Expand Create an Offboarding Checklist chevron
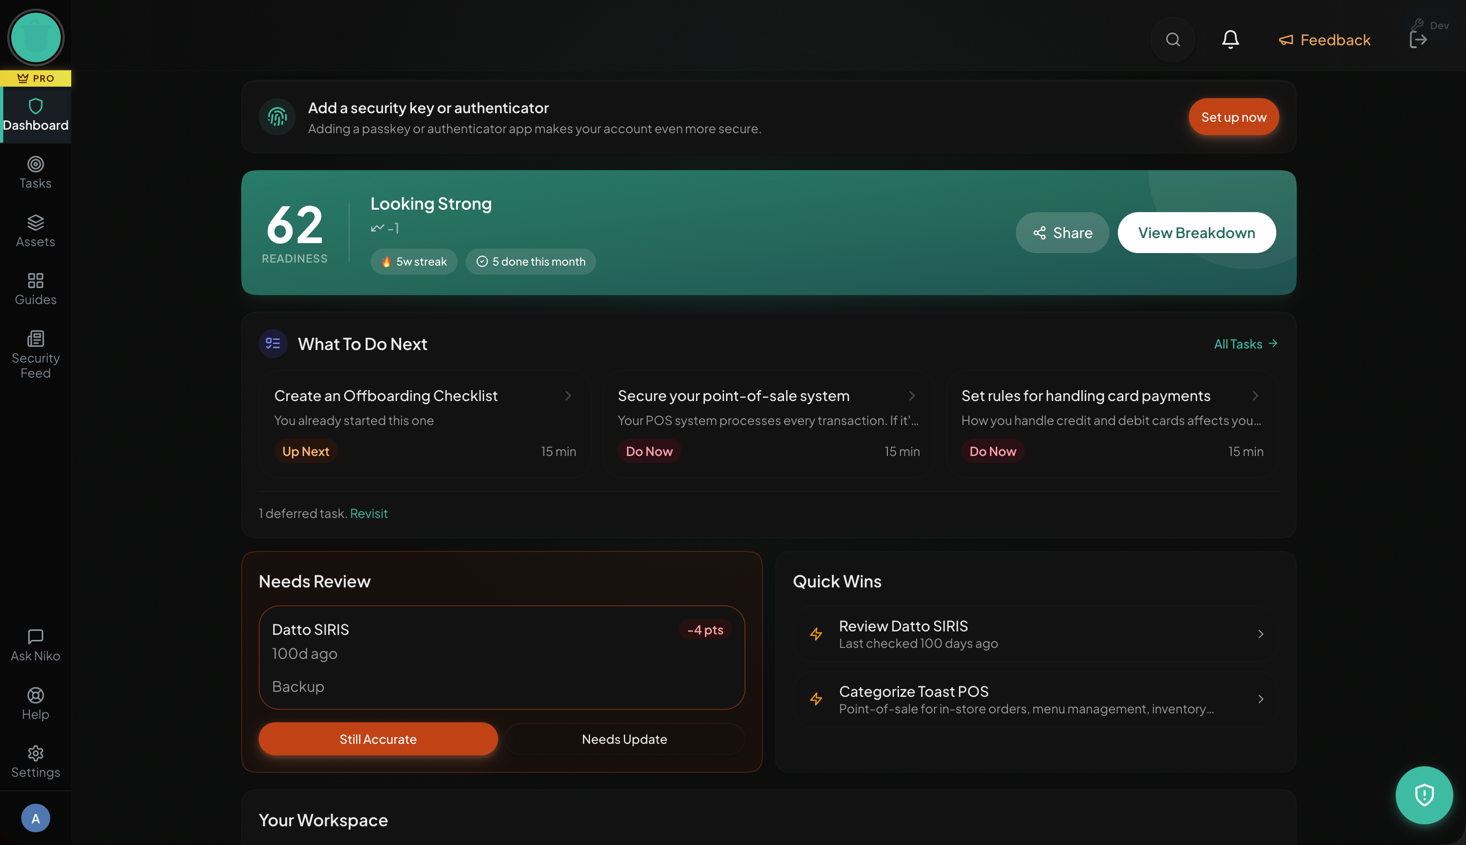The image size is (1466, 845). pos(568,396)
